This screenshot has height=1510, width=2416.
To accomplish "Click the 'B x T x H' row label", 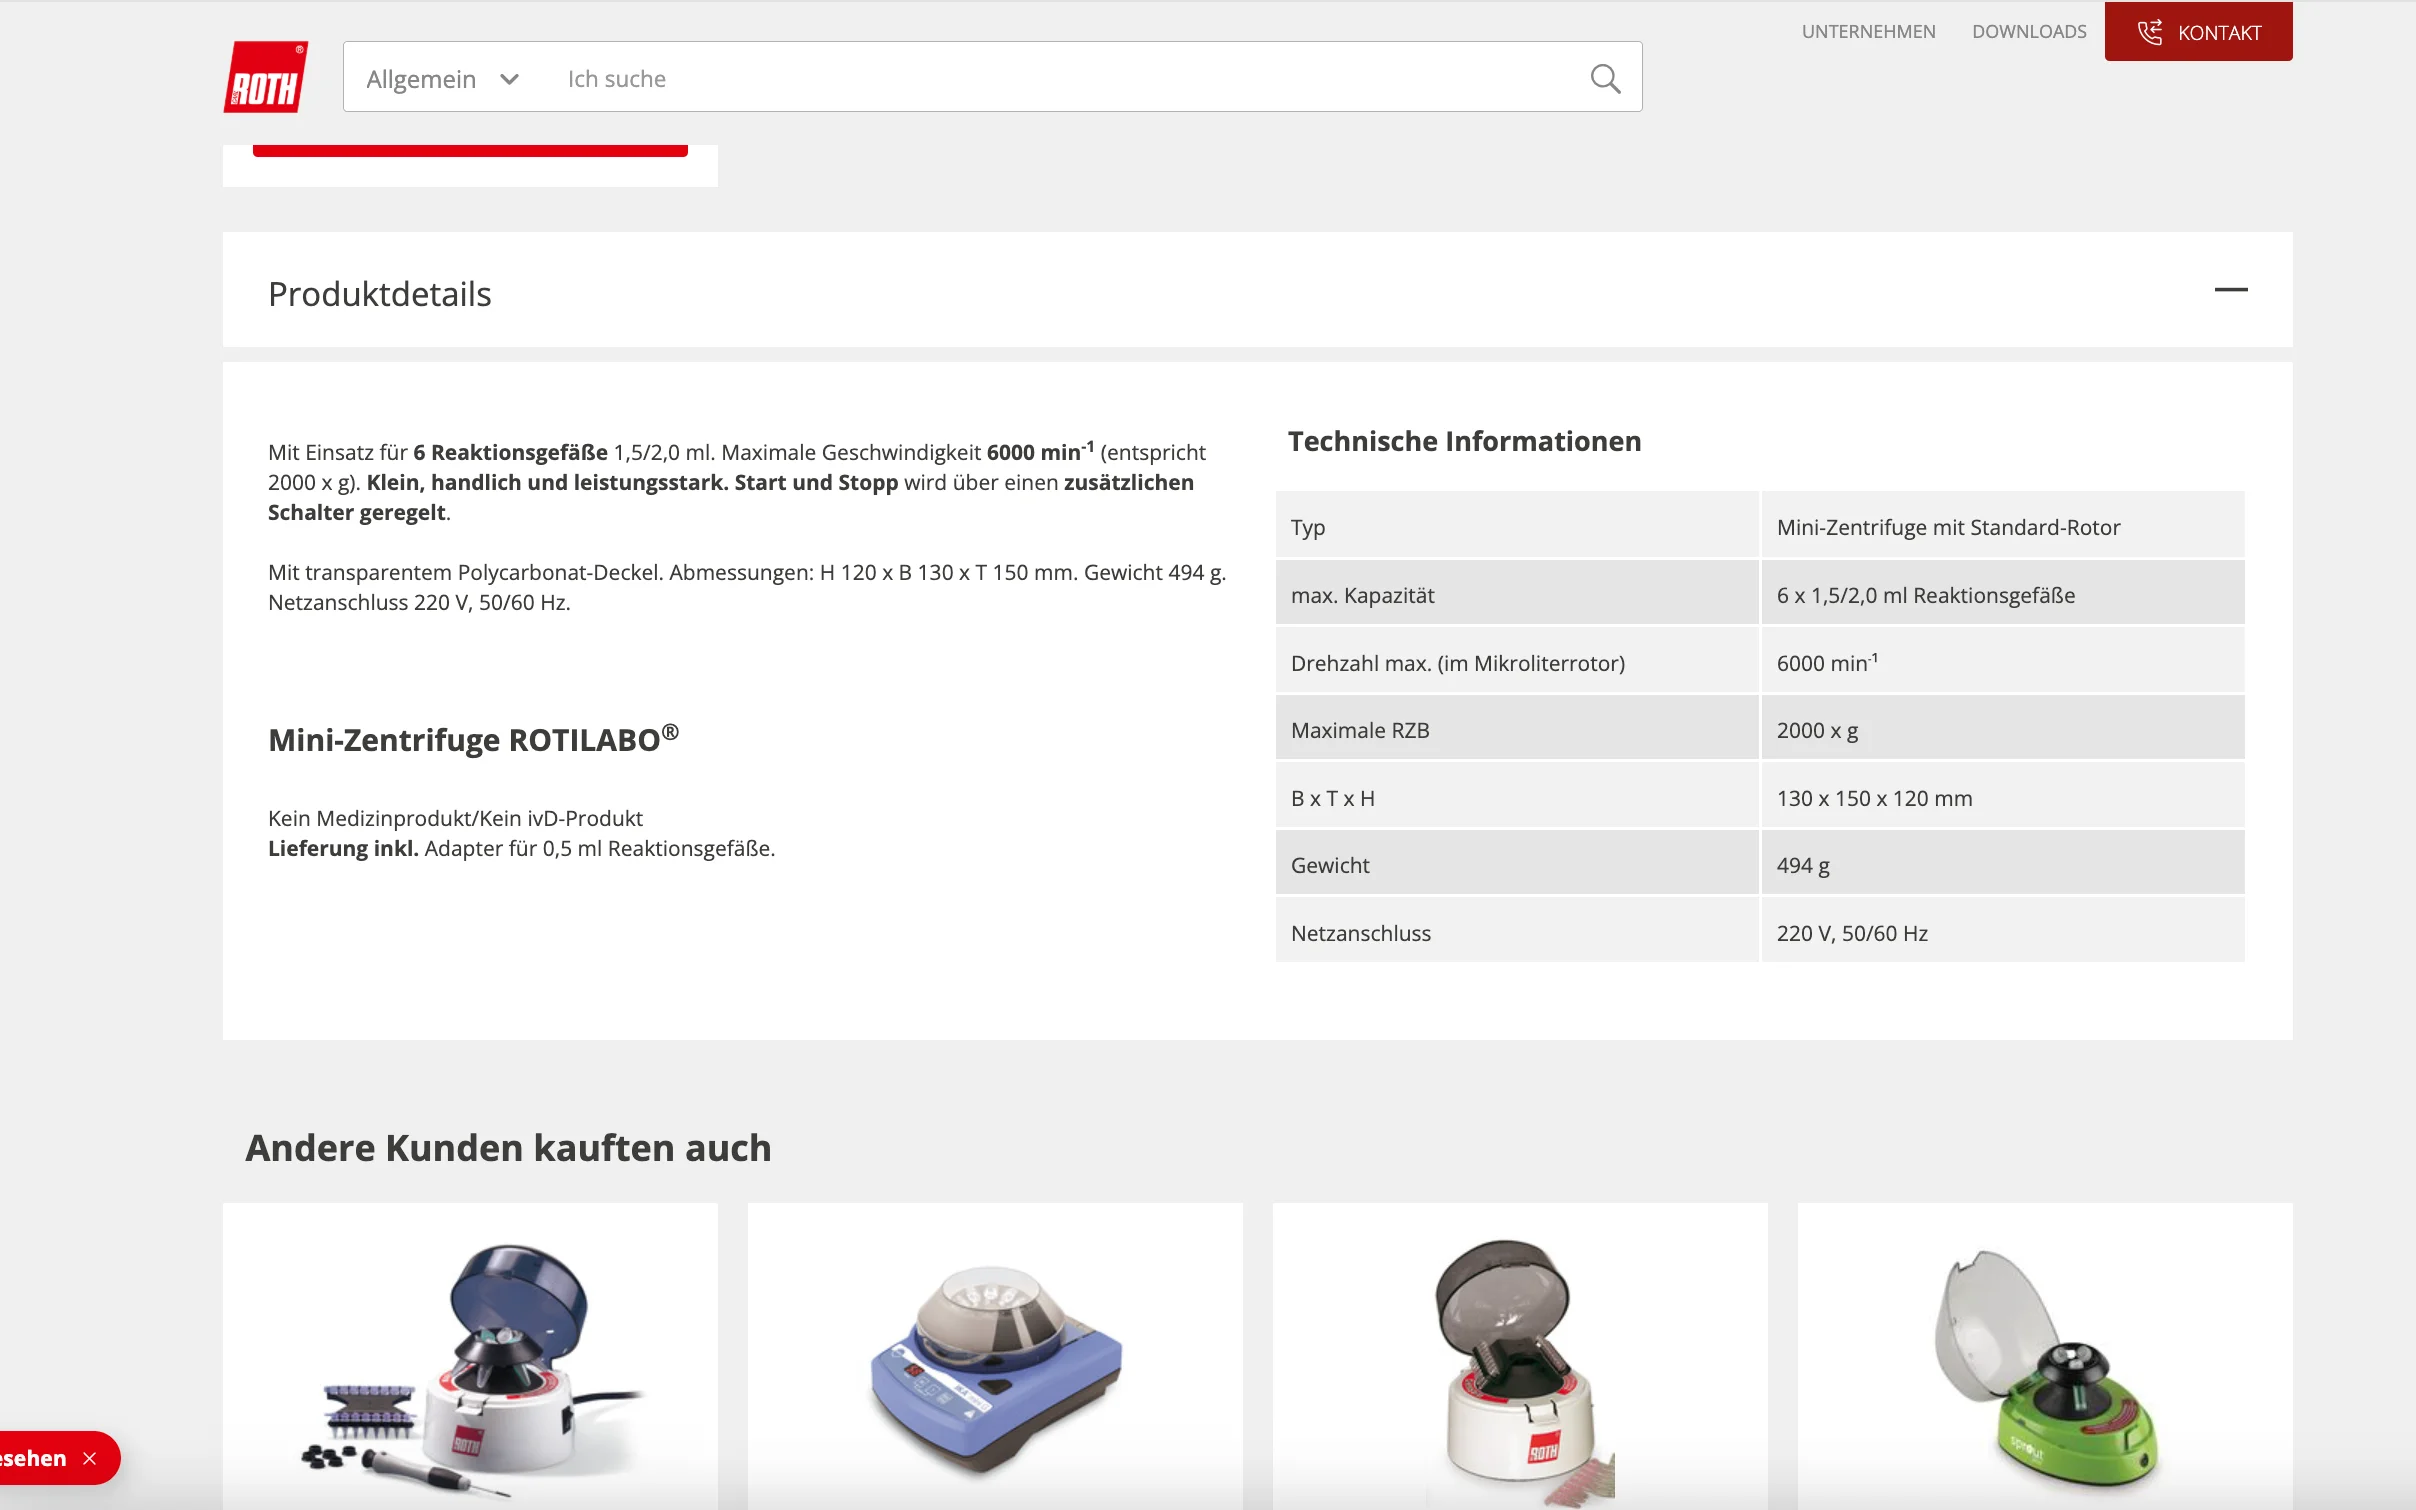I will pyautogui.click(x=1333, y=798).
